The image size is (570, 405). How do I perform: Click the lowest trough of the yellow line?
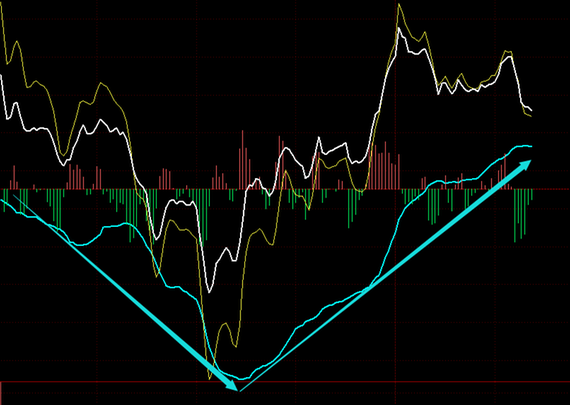coord(210,378)
